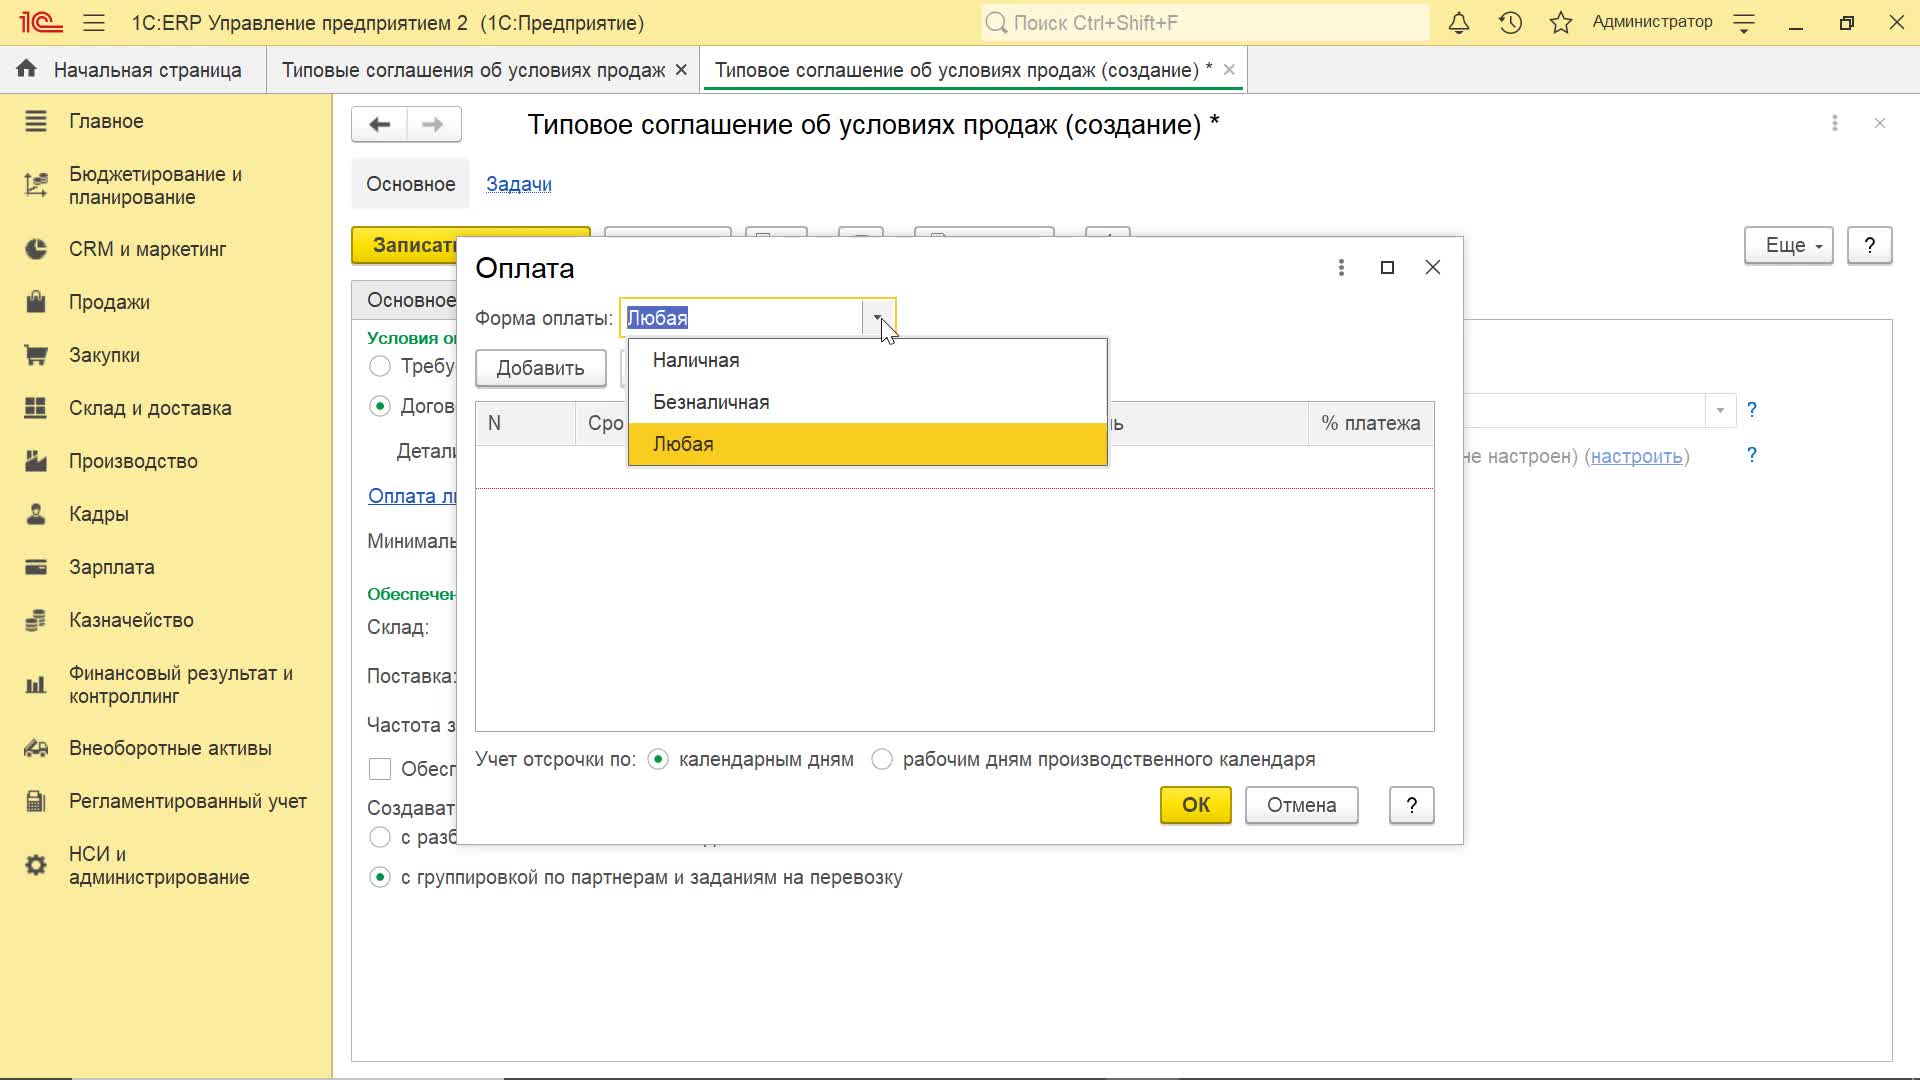This screenshot has height=1080, width=1920.
Task: Click the home icon of Начальная страница
Action: [x=26, y=69]
